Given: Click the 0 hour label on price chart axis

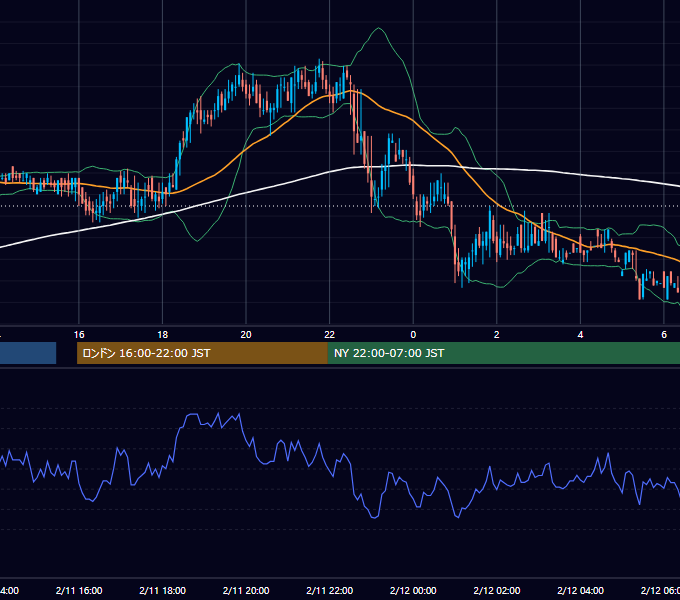Looking at the screenshot, I should 413,335.
